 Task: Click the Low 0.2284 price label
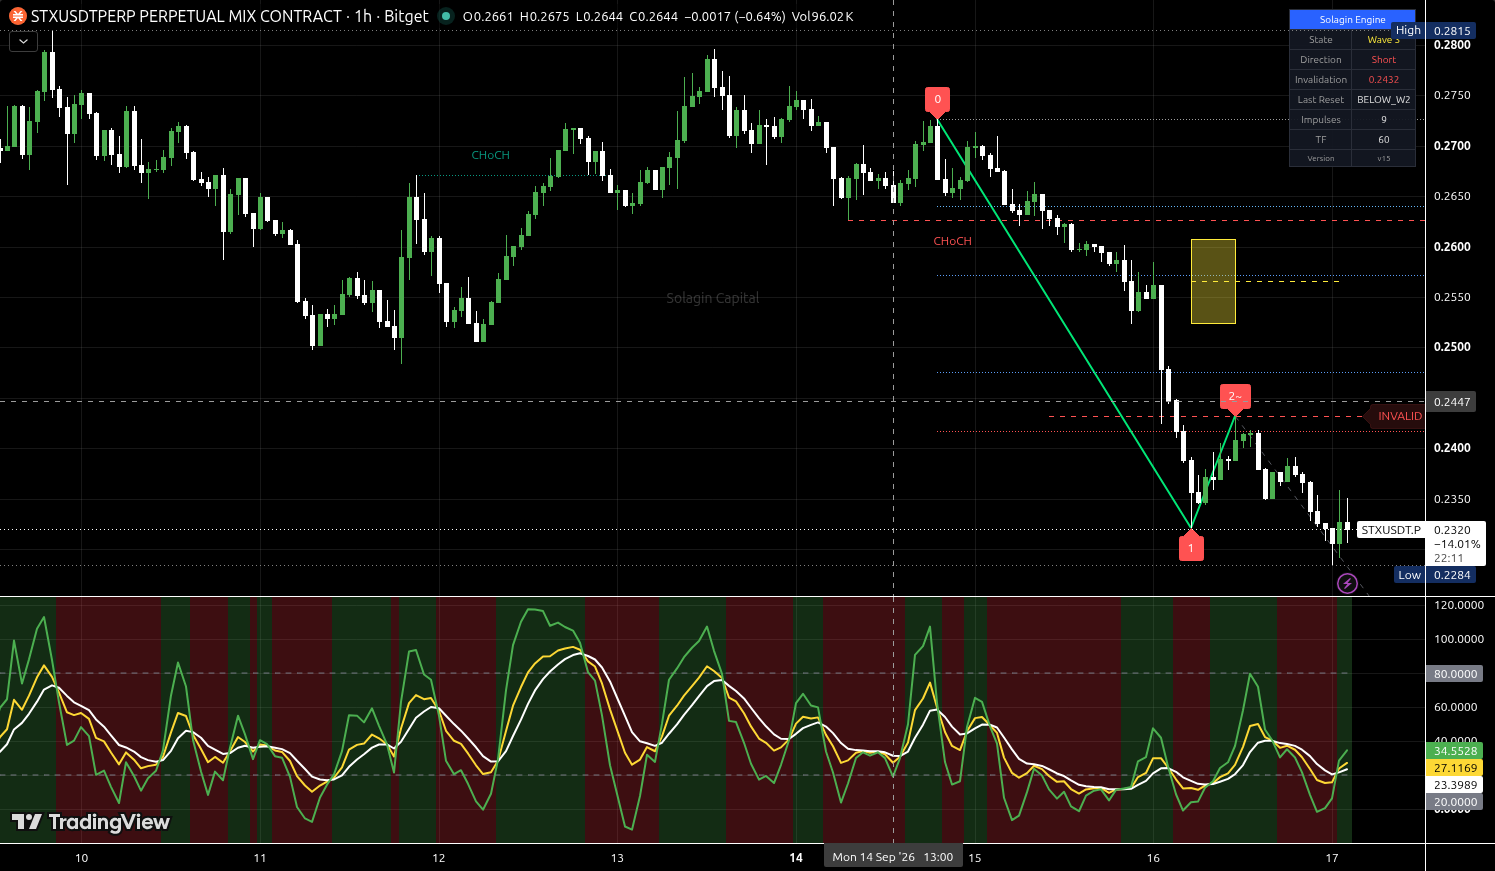pyautogui.click(x=1435, y=575)
